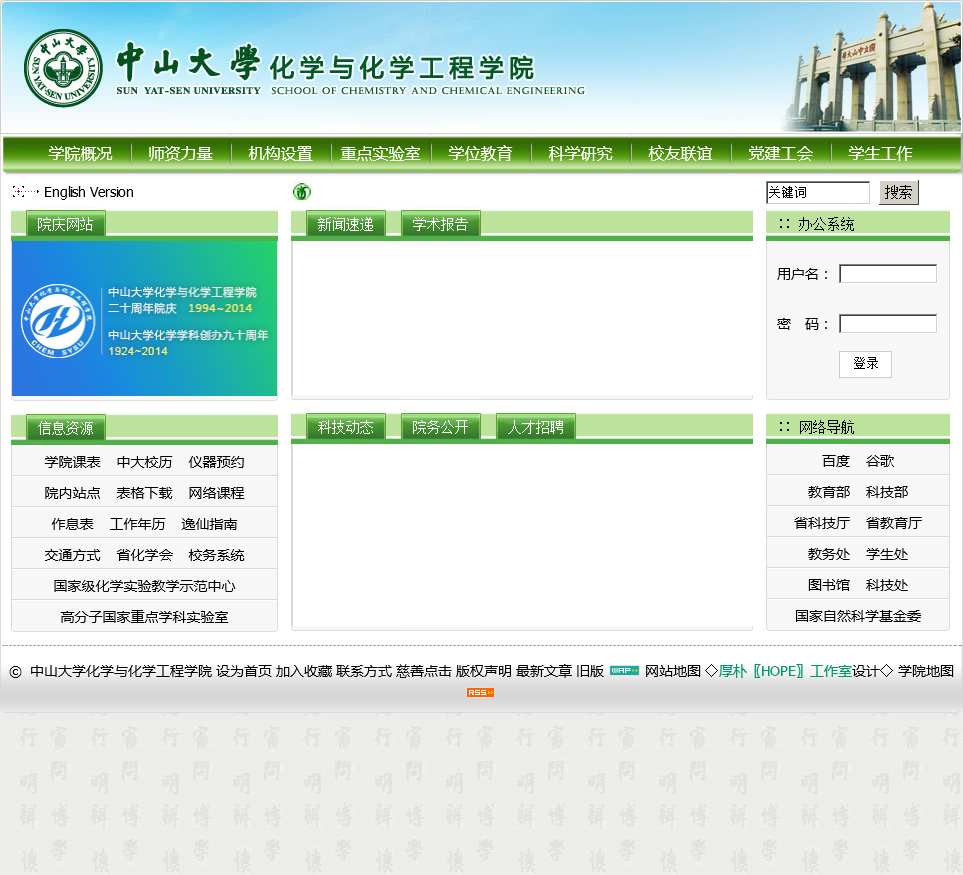Click 设为首页 in the footer
The width and height of the screenshot is (963, 875).
[x=244, y=671]
